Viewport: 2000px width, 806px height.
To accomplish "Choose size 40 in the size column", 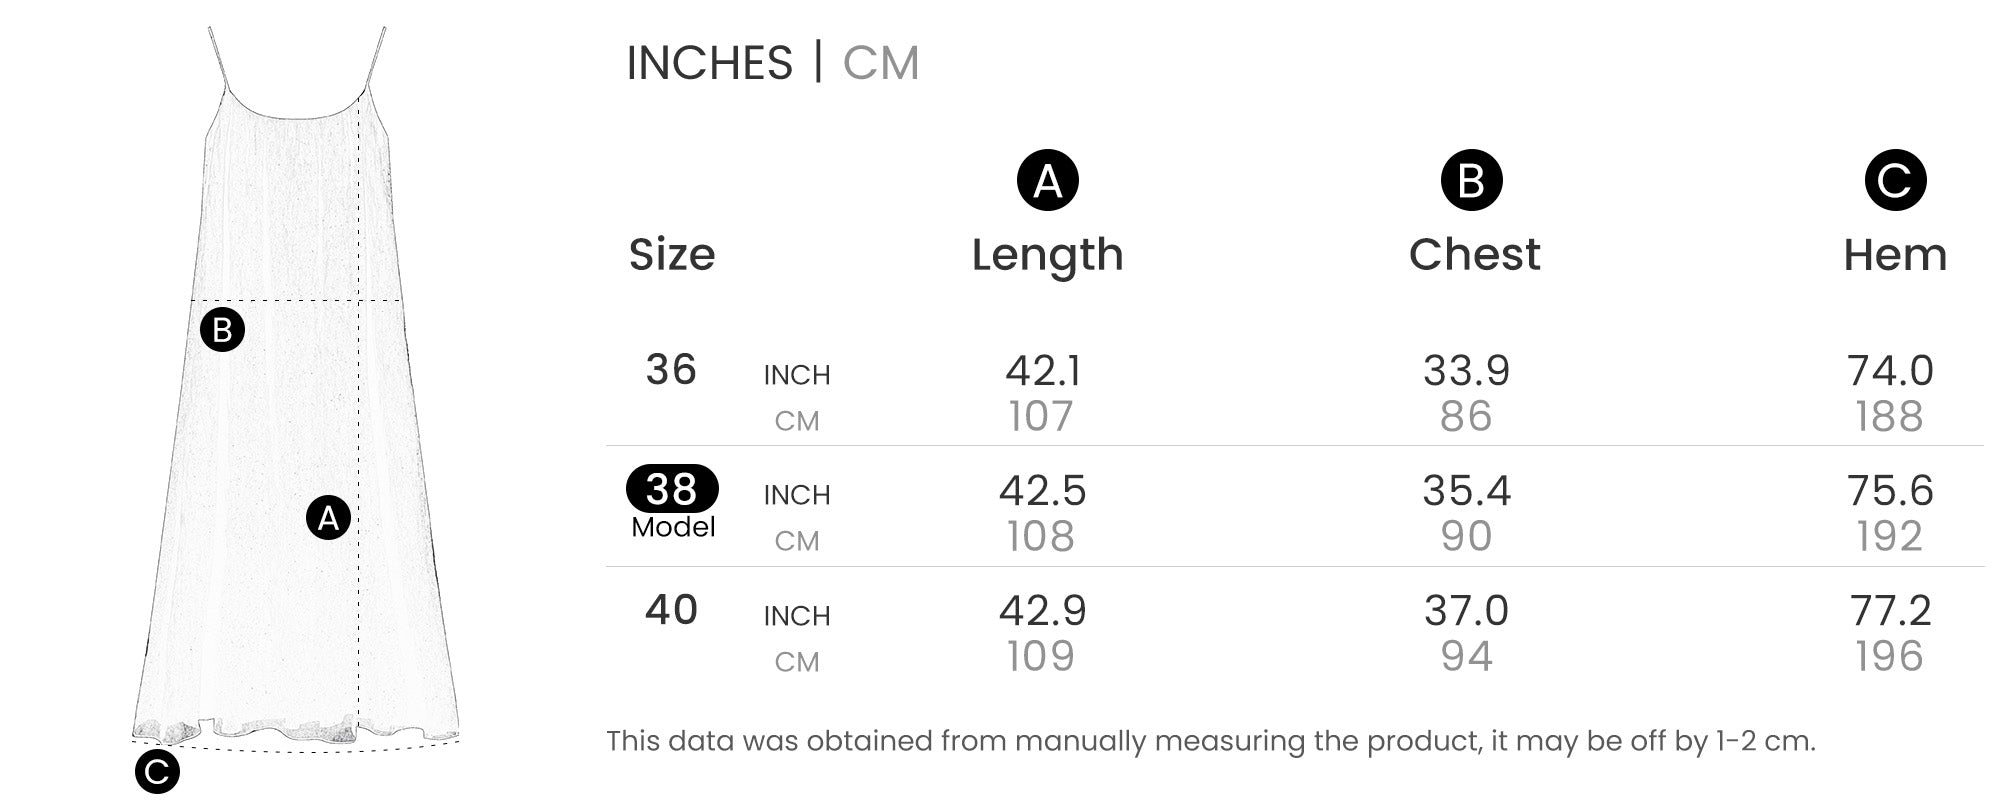I will tap(671, 610).
